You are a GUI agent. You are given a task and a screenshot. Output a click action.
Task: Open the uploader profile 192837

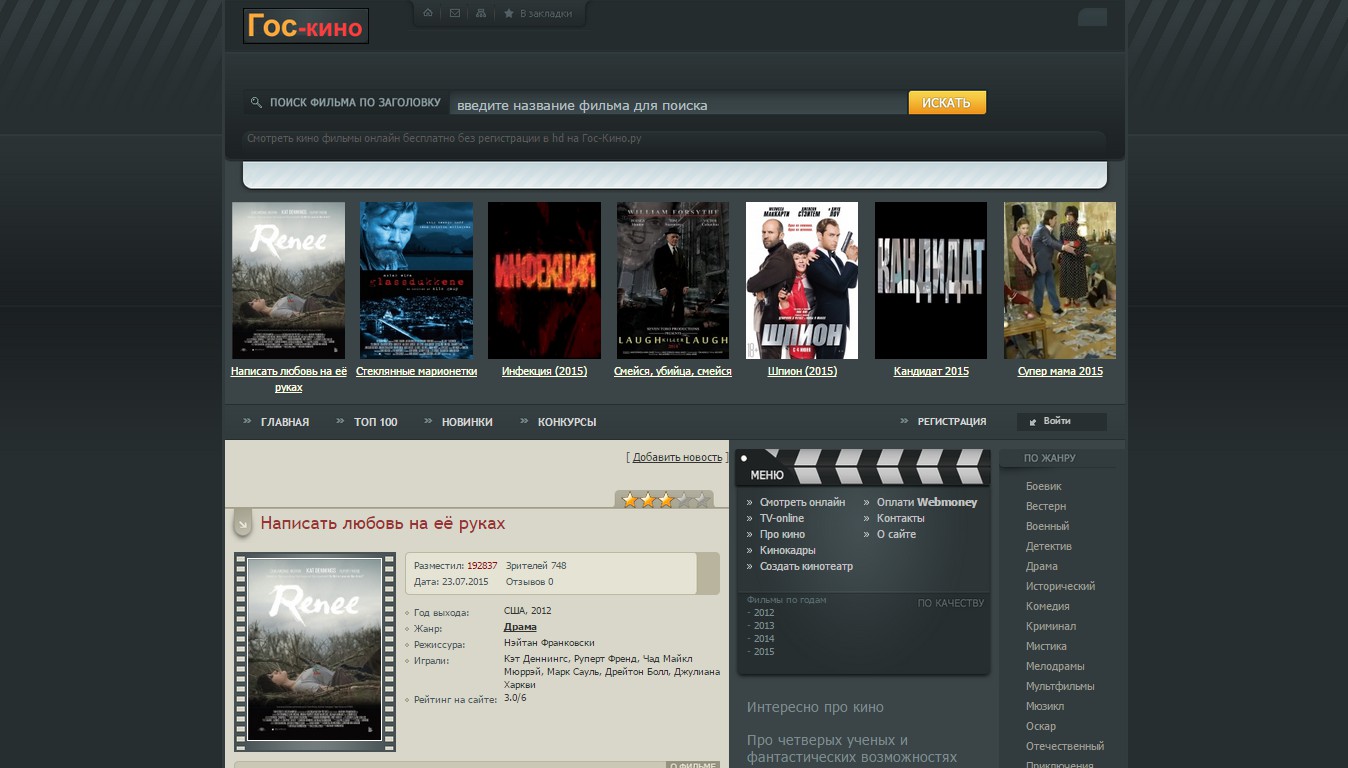pos(482,566)
